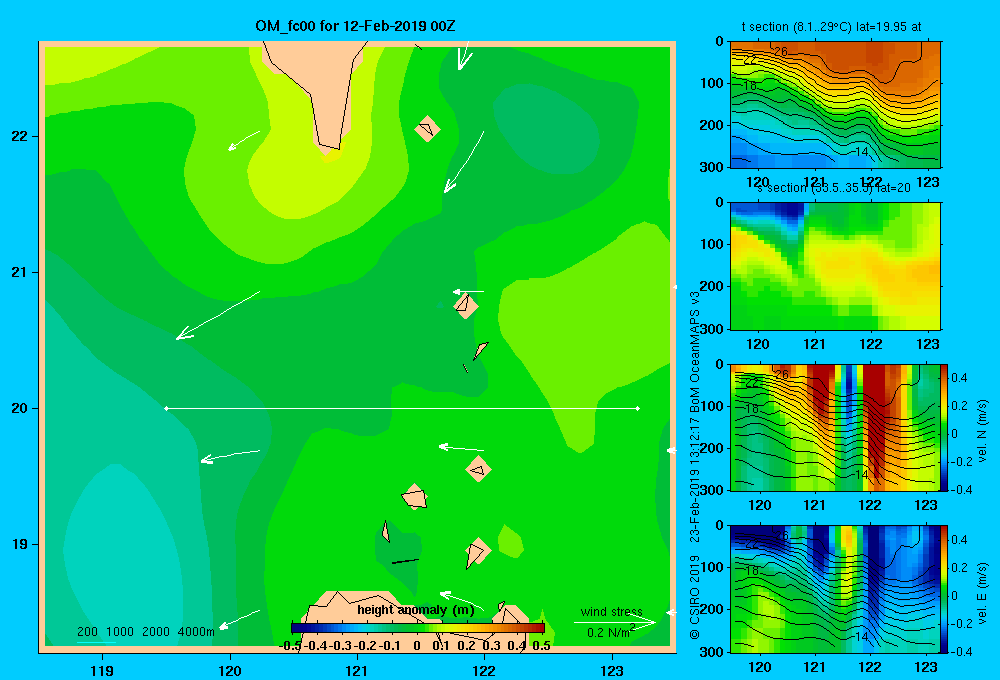Open the eastward velocity section plot
The height and width of the screenshot is (680, 1000).
coord(835,589)
